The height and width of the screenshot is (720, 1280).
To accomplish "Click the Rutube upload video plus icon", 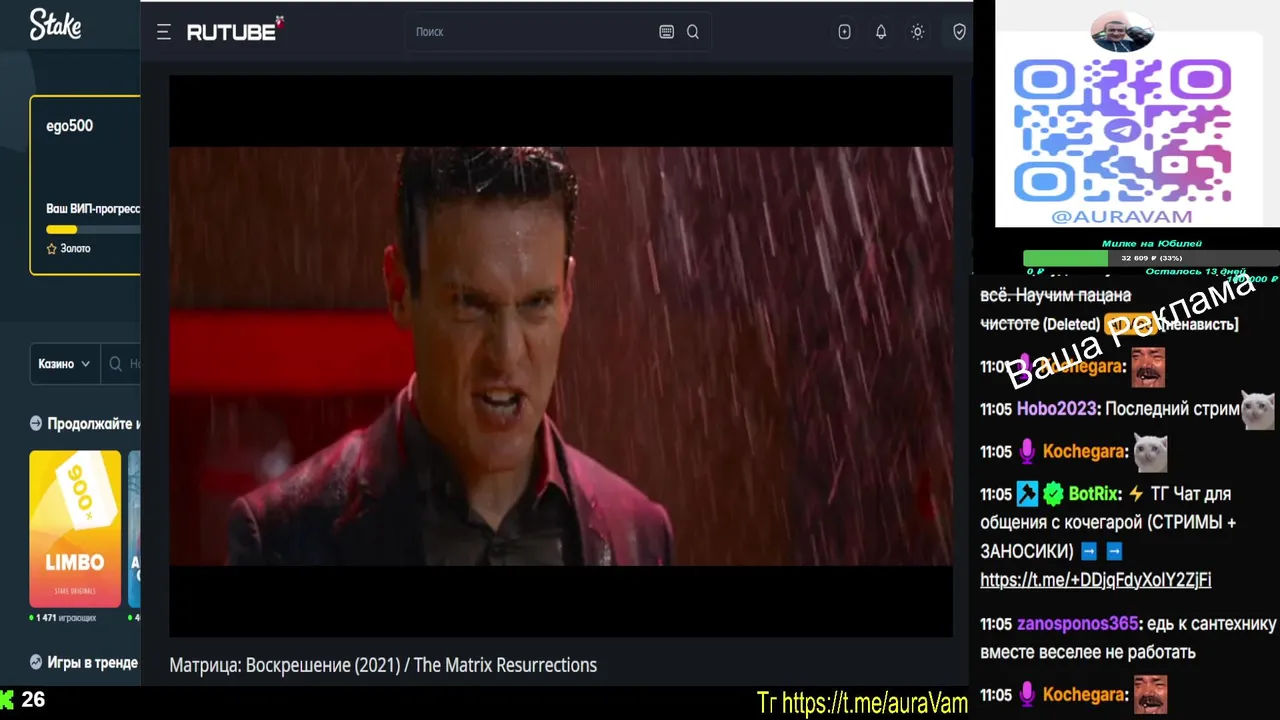I will tap(845, 32).
